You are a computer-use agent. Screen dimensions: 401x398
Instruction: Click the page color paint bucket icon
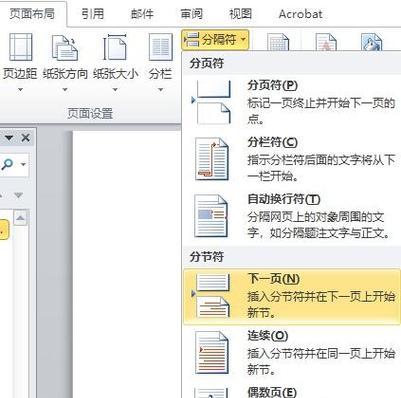371,41
